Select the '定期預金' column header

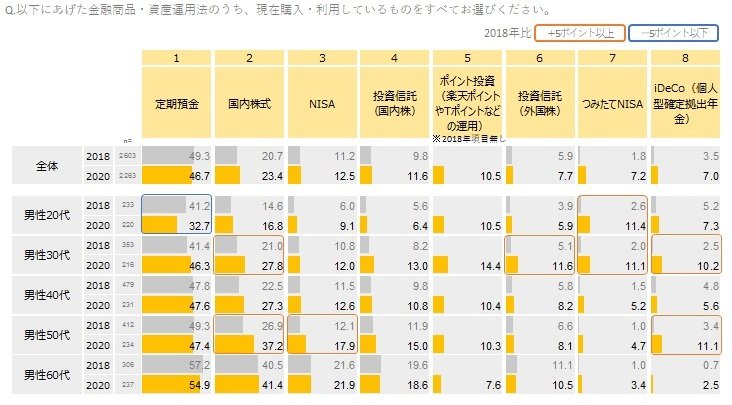point(176,103)
